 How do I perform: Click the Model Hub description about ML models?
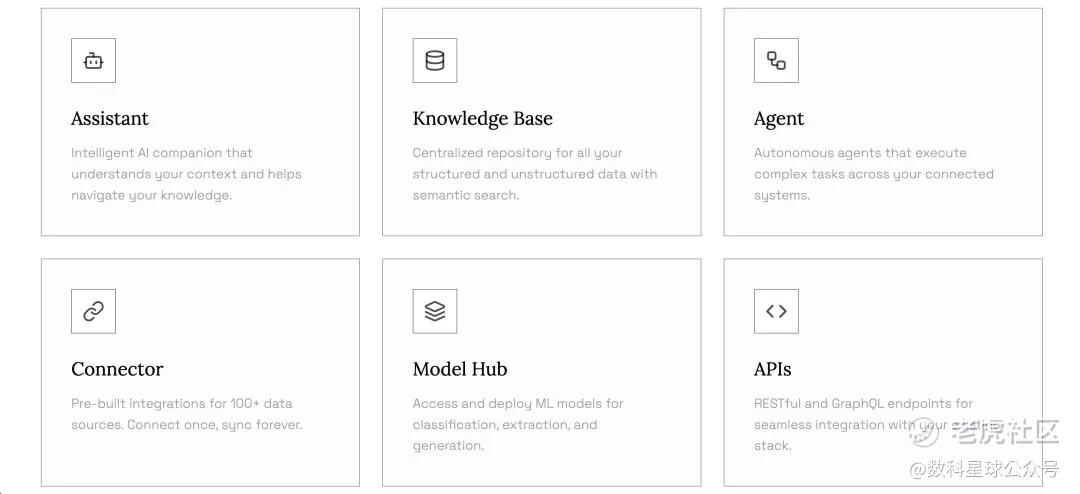tap(517, 424)
